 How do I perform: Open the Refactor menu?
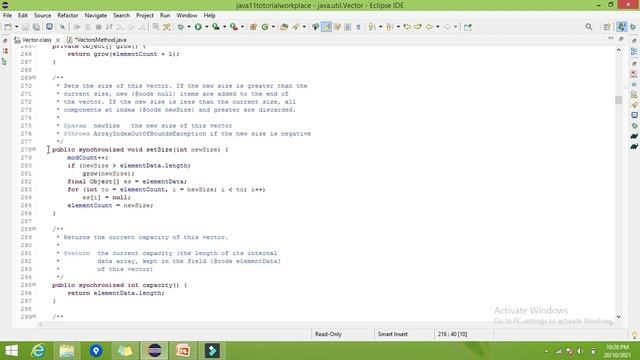pyautogui.click(x=68, y=16)
